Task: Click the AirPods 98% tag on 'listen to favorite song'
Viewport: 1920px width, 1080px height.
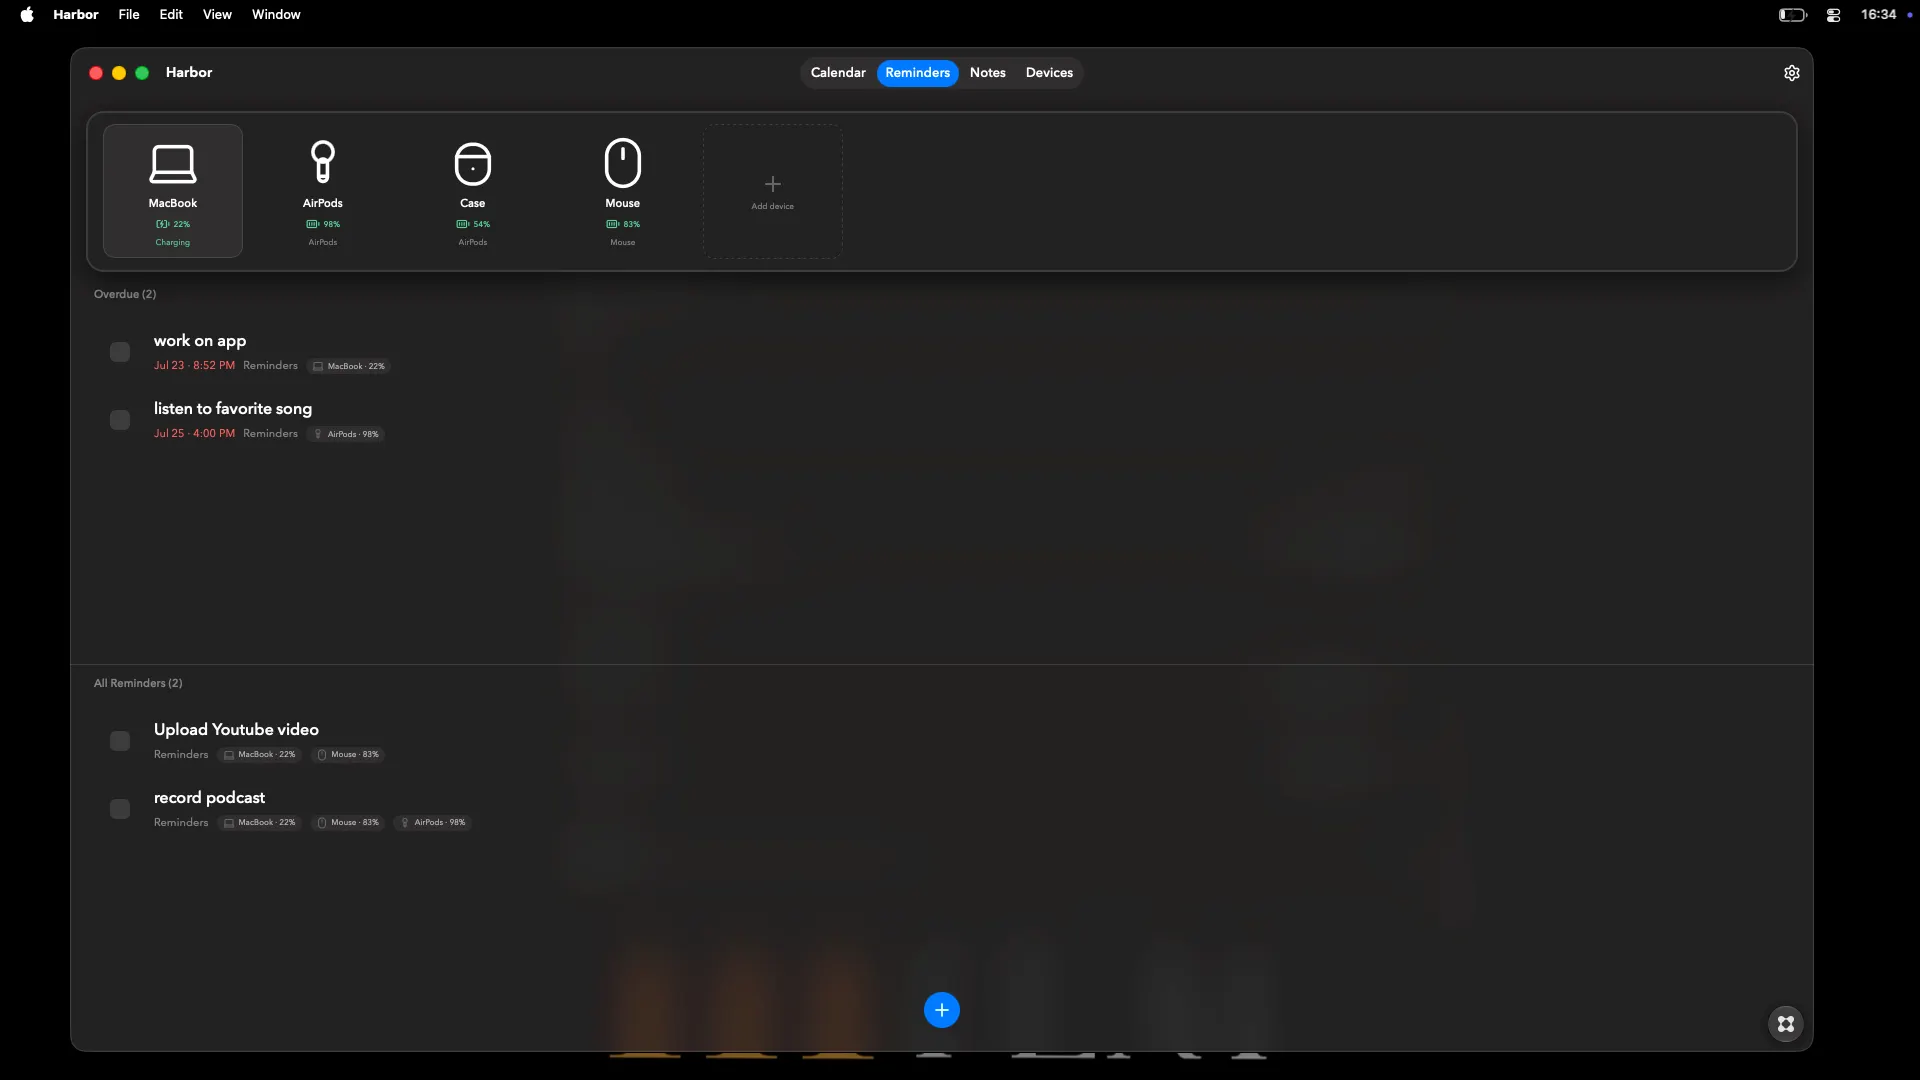Action: (x=346, y=434)
